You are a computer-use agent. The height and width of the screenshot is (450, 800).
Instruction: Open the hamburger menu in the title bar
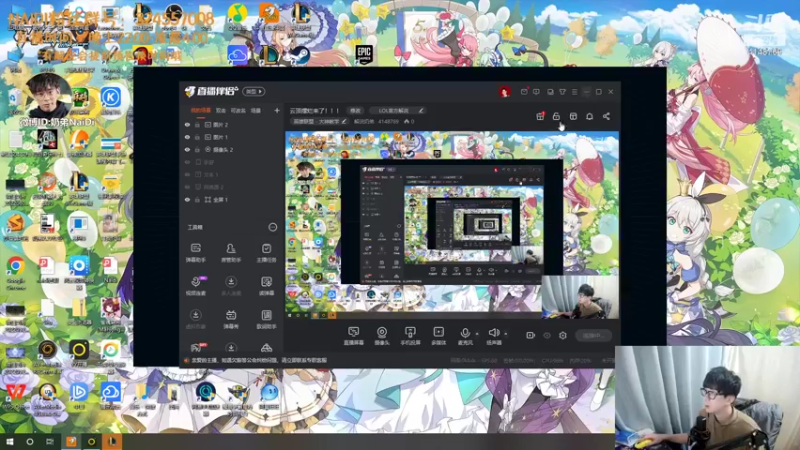point(574,92)
